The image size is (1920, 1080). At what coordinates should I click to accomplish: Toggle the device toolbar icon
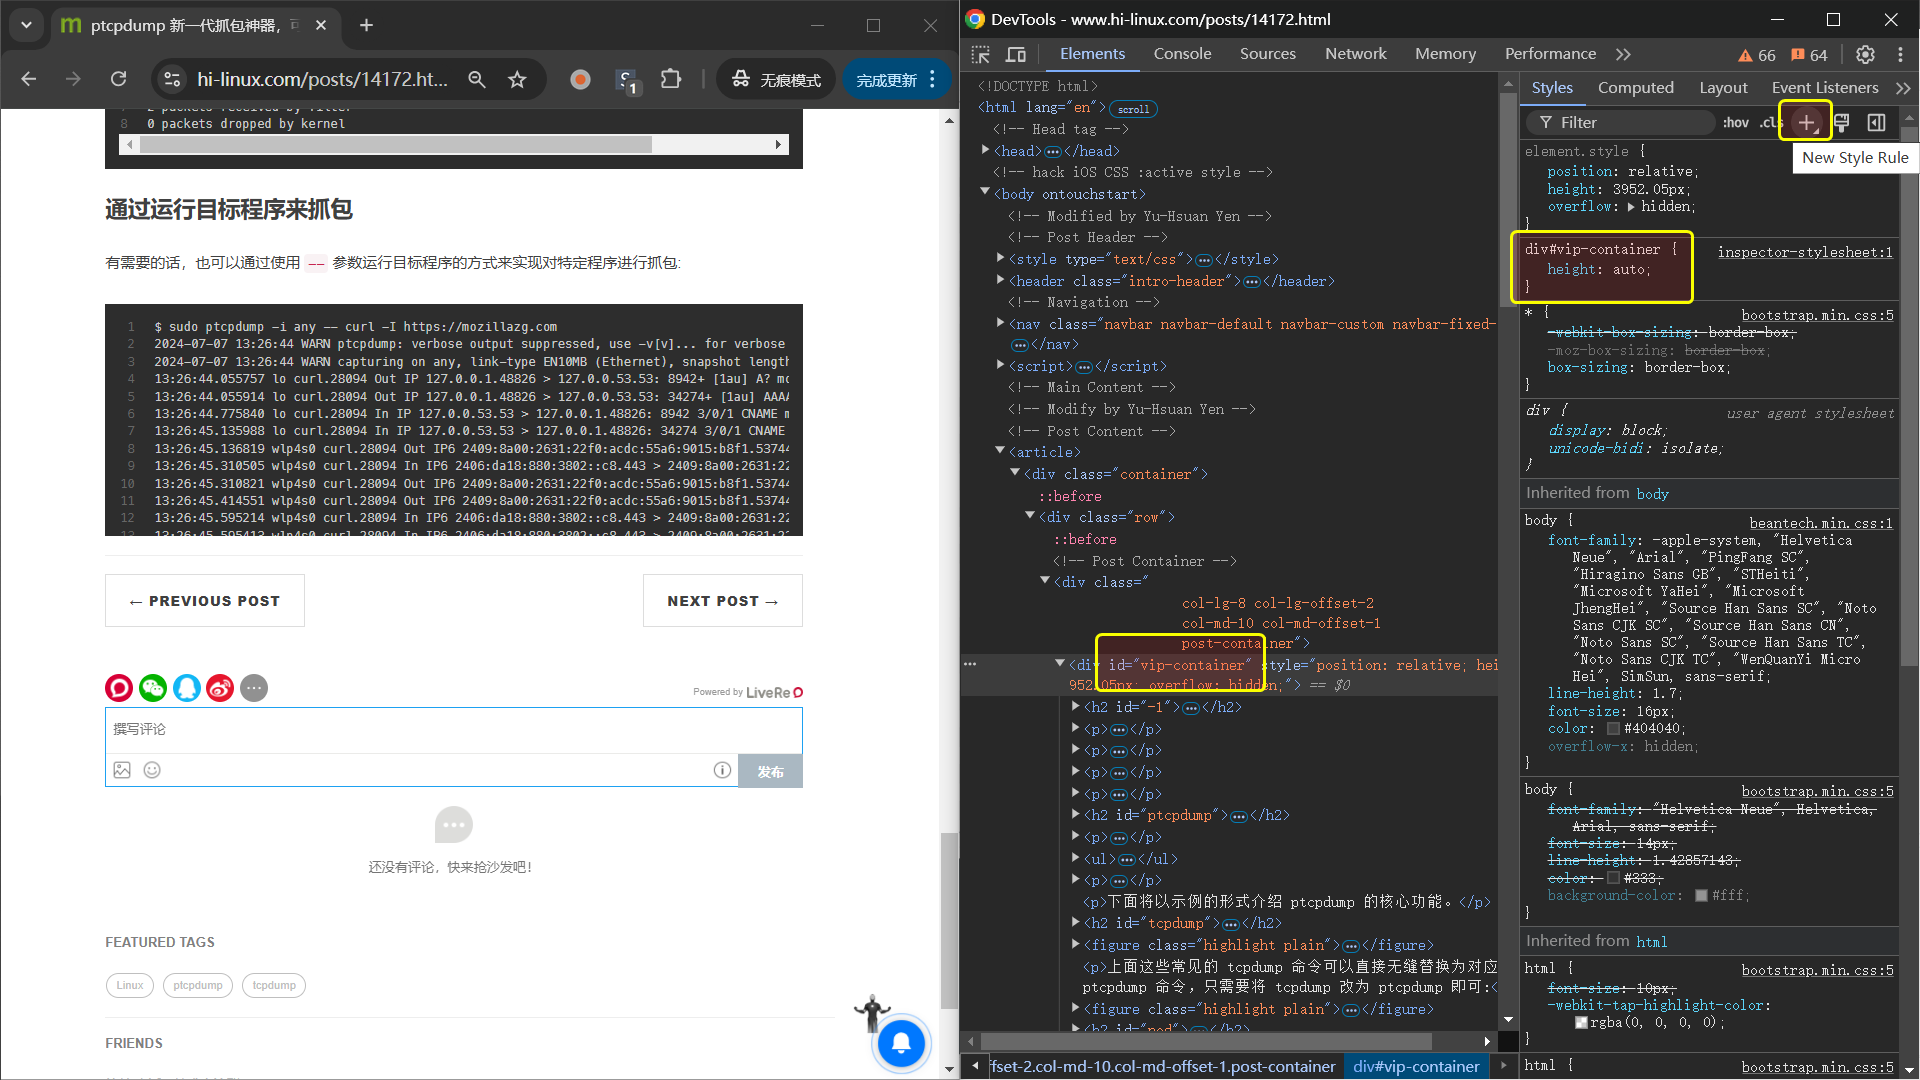point(1016,54)
